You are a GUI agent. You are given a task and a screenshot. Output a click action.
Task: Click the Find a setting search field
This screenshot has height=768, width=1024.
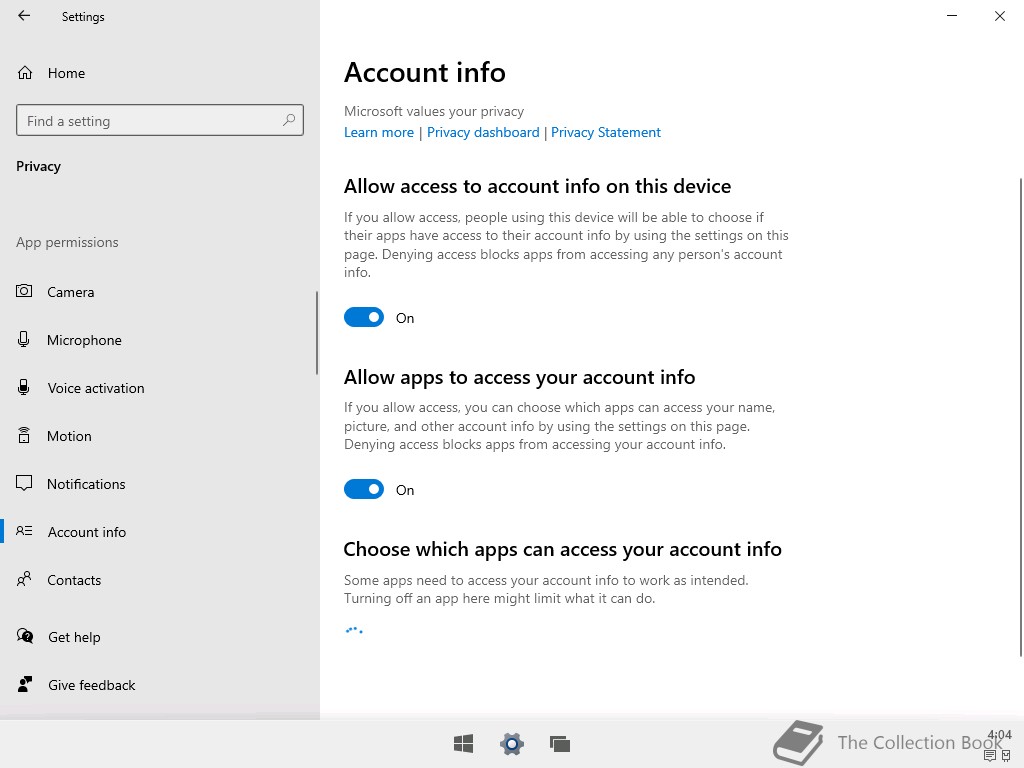(160, 120)
